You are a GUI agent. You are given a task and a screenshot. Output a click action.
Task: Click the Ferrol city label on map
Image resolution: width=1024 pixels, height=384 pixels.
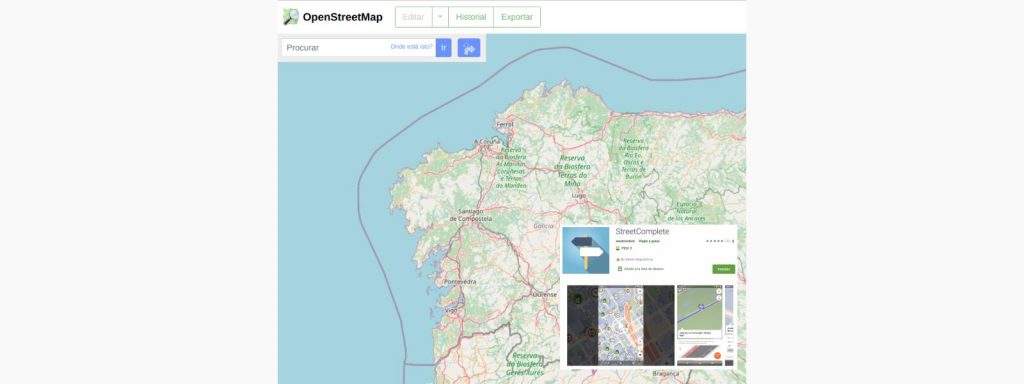point(505,123)
